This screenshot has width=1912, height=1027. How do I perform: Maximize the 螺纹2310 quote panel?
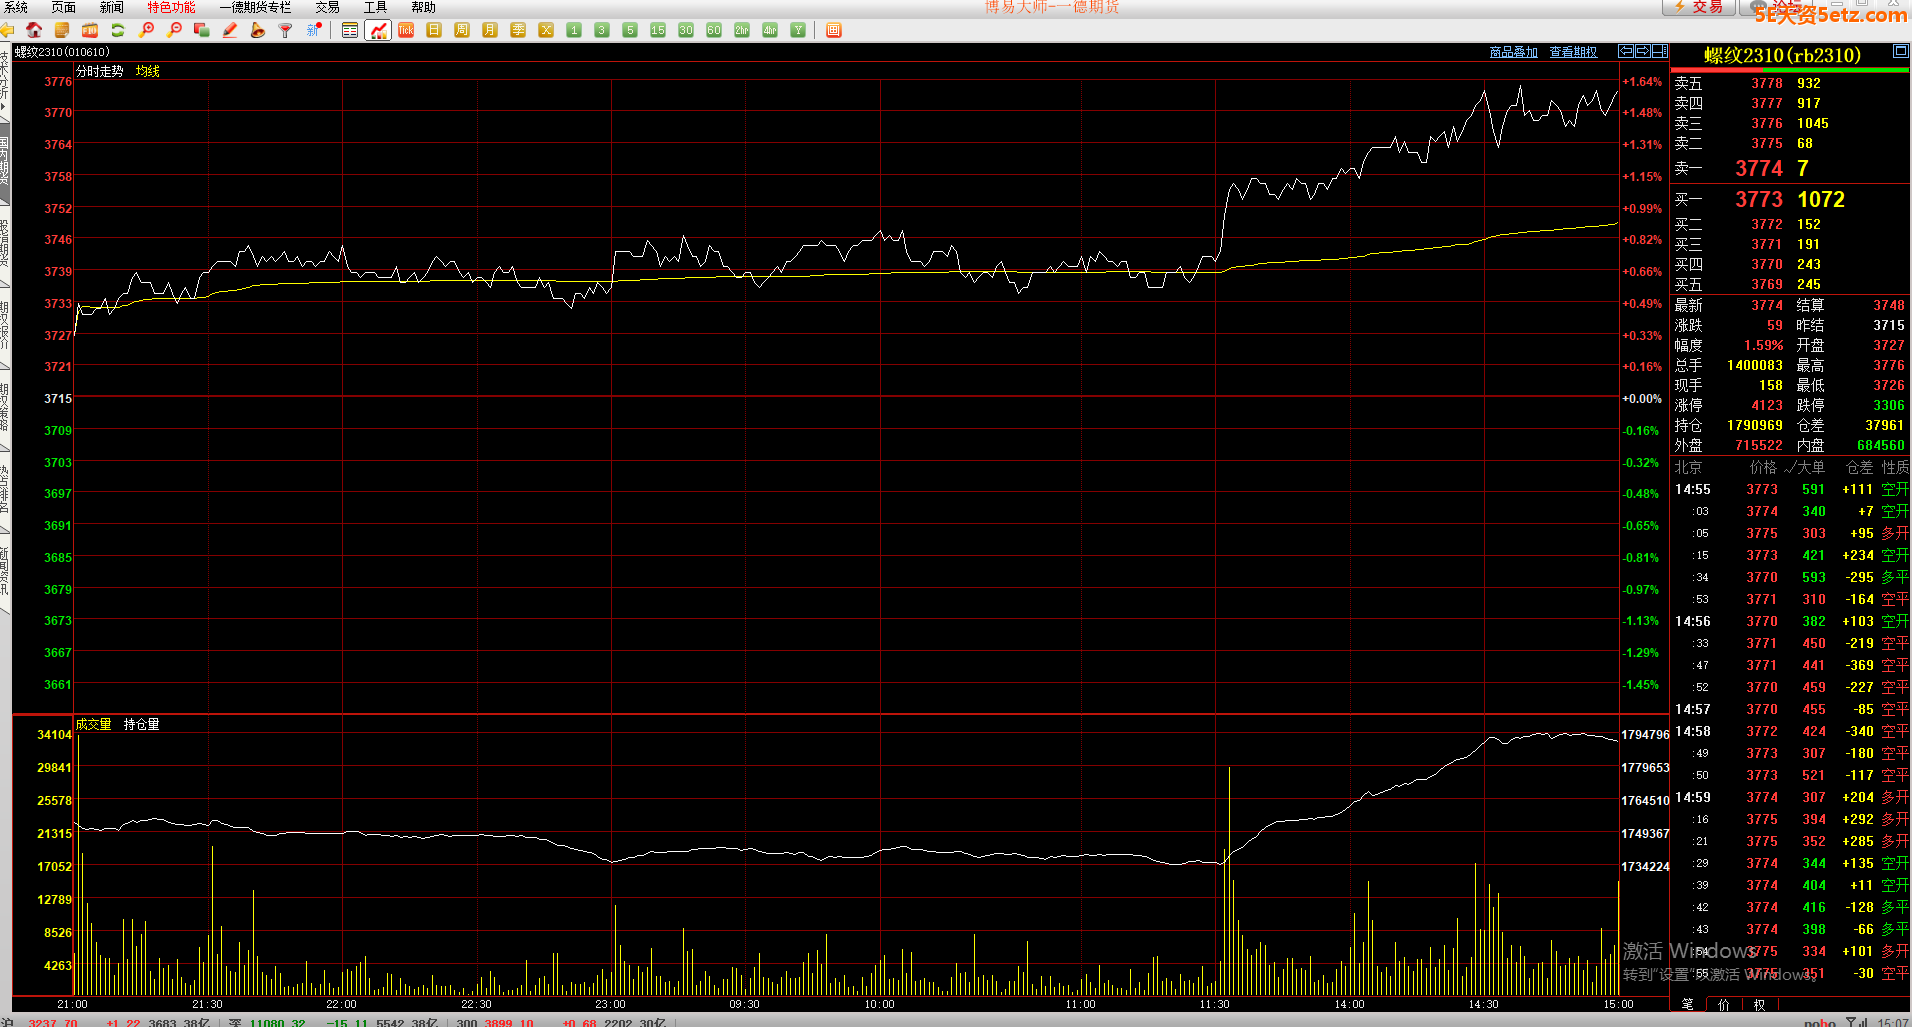(x=1900, y=51)
